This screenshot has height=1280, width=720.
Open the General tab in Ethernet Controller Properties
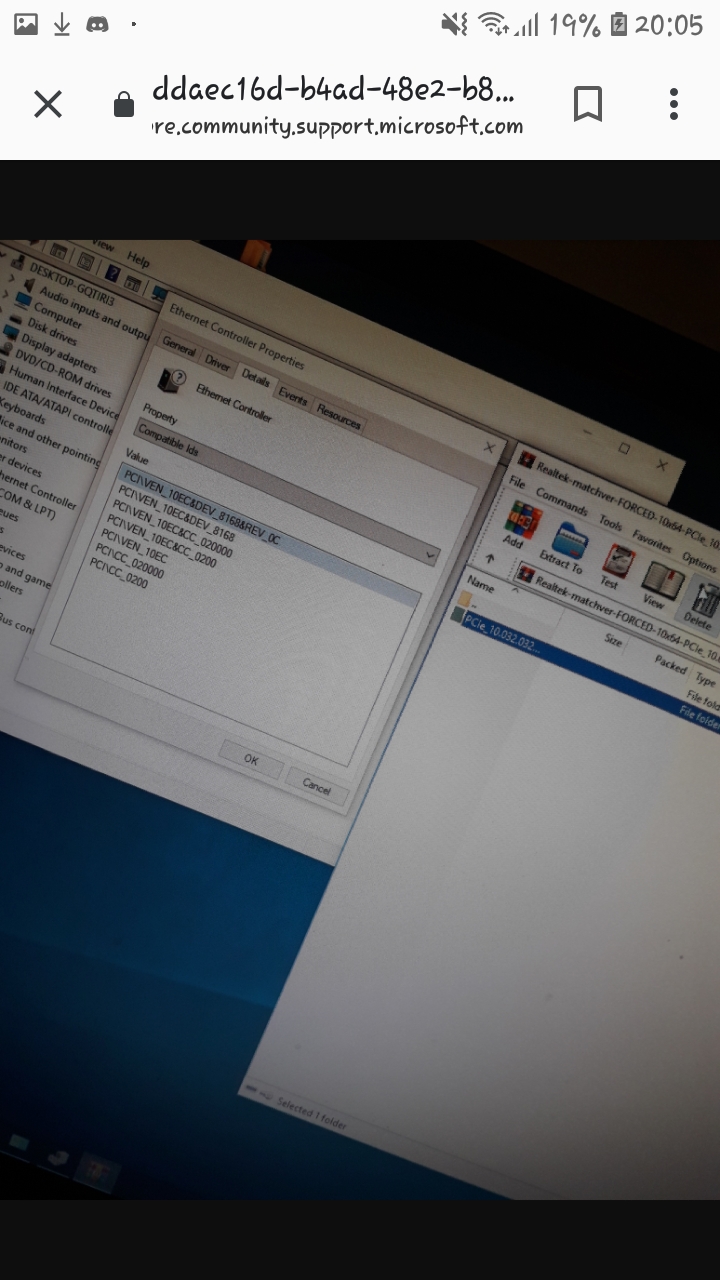pyautogui.click(x=180, y=346)
